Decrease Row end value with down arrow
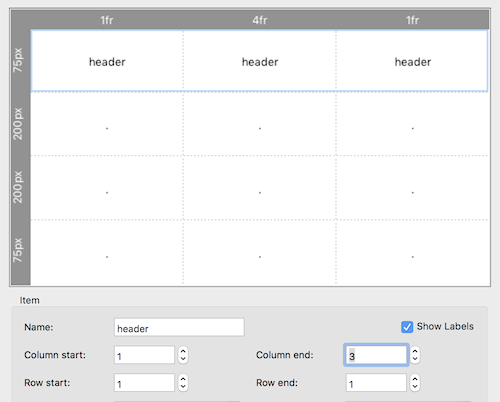This screenshot has width=500, height=402. point(415,387)
